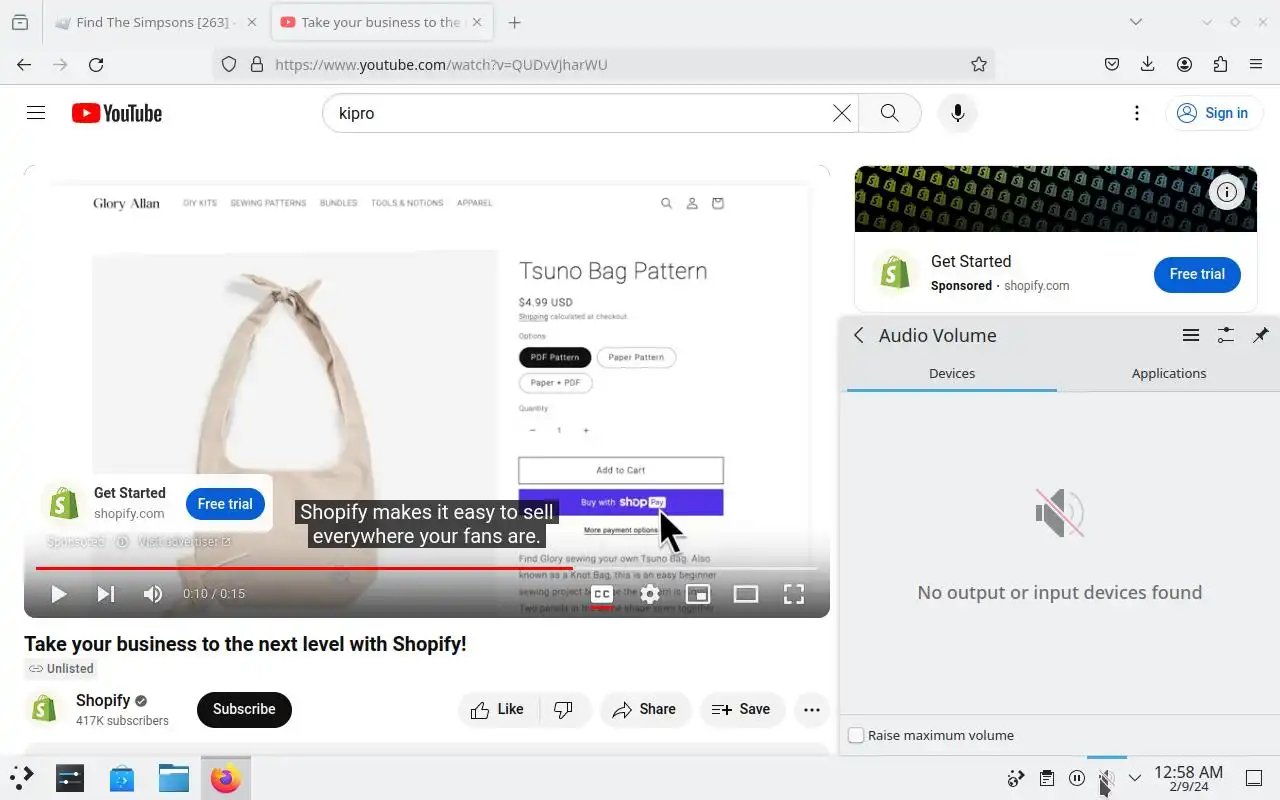Open more actions ellipsis below video
The width and height of the screenshot is (1280, 800).
812,709
